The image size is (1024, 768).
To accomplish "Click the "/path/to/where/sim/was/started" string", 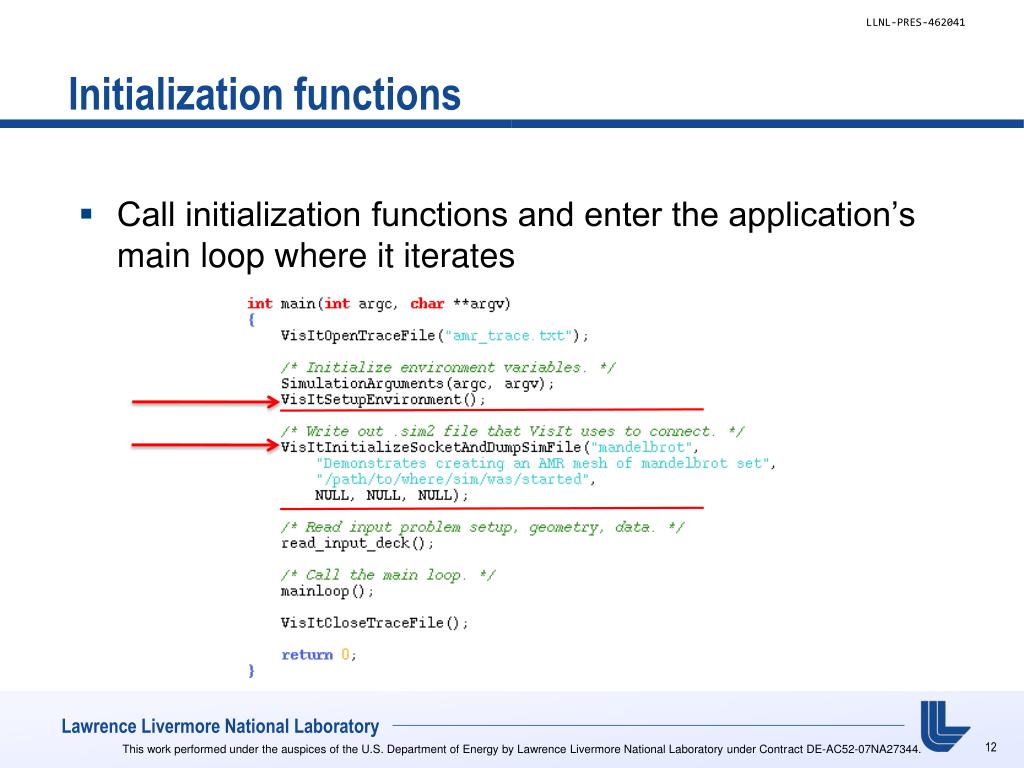I will coord(455,479).
